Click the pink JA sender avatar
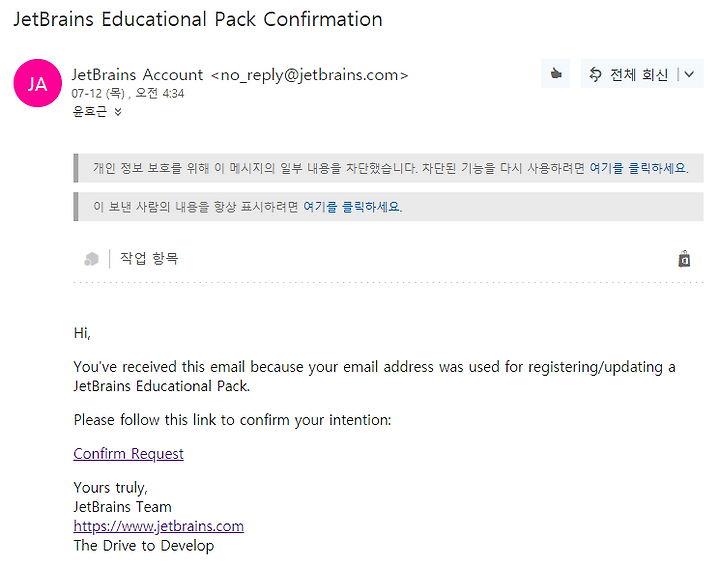720x566 pixels. pos(38,83)
